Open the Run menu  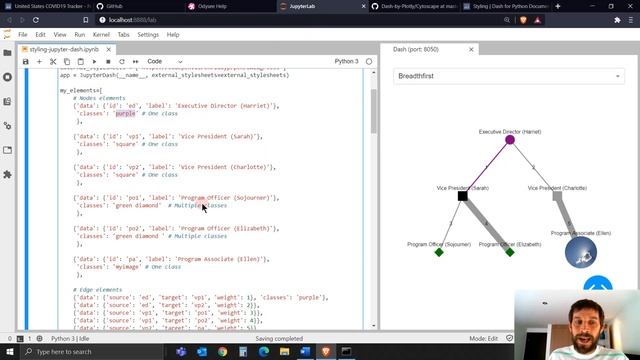click(x=80, y=35)
